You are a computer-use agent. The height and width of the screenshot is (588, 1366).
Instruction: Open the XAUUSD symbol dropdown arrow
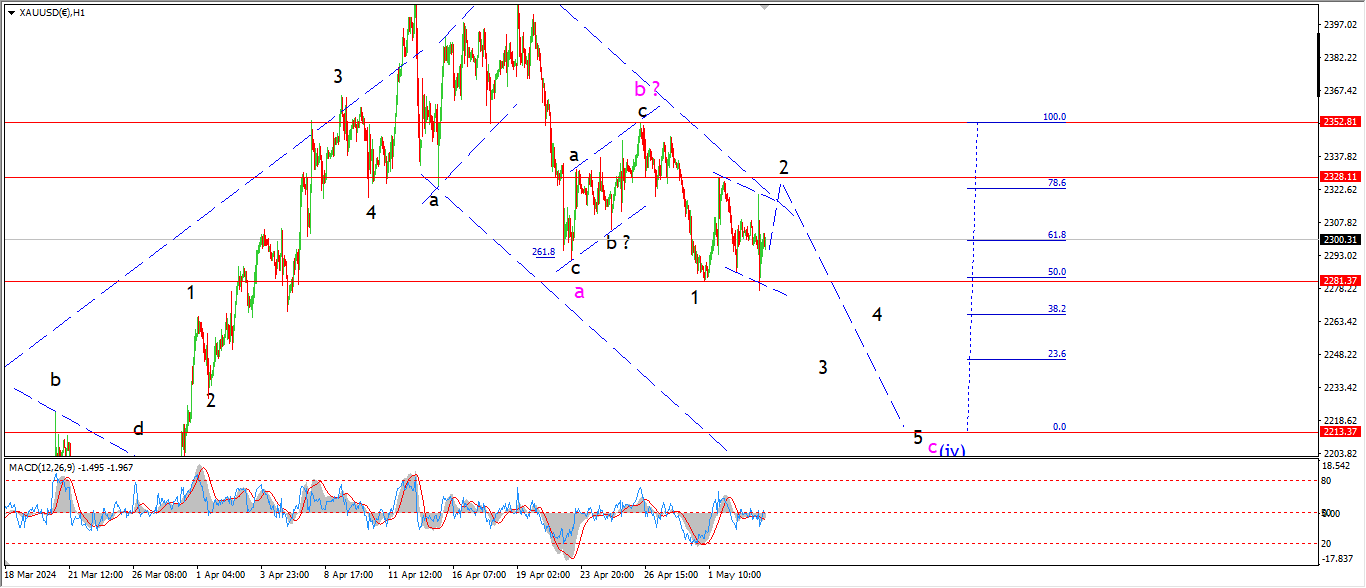(11, 13)
